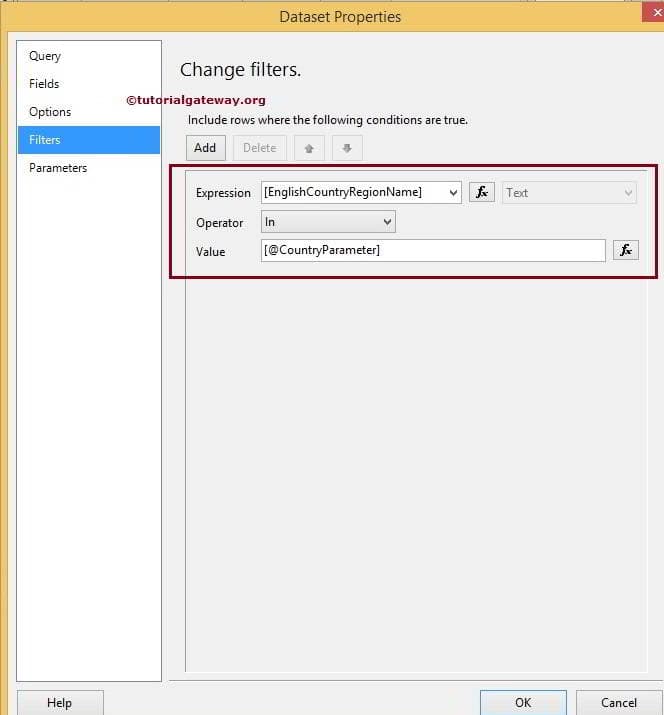This screenshot has height=715, width=664.
Task: Go to the Options page
Action: pyautogui.click(x=50, y=112)
